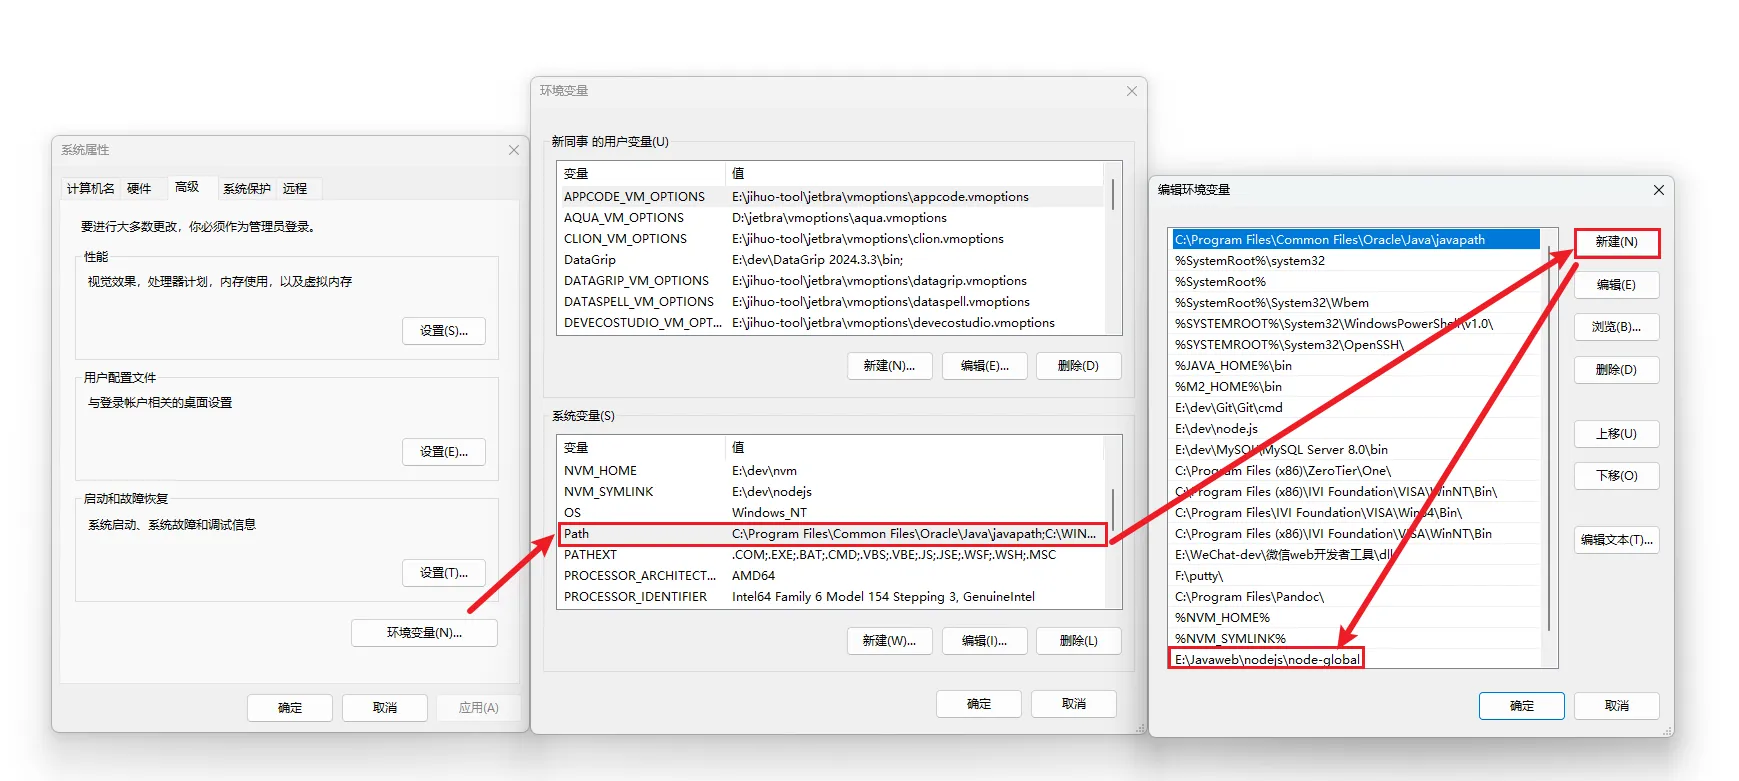The image size is (1739, 781).
Task: Select PROCESSOR_ARCHITECT... row
Action: (x=830, y=576)
